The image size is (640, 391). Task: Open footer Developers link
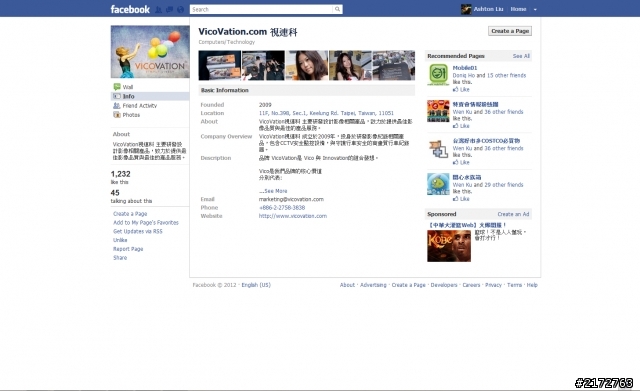(x=444, y=285)
